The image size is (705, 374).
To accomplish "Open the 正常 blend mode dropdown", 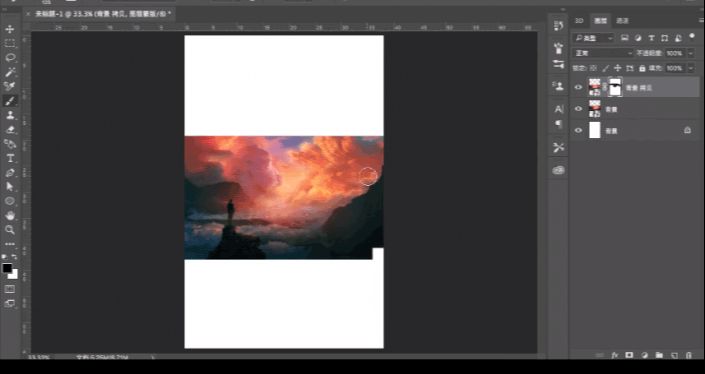I will point(602,53).
